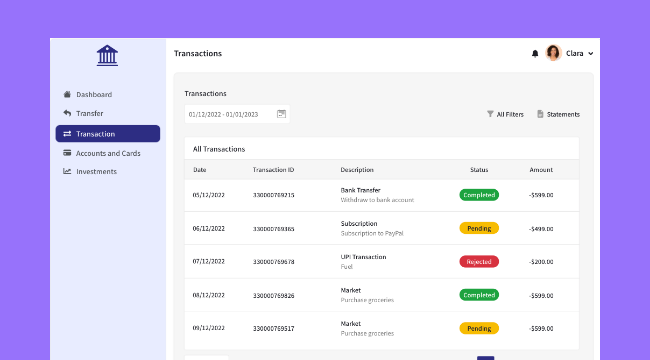This screenshot has width=650, height=360.
Task: Click the UPI Transaction description
Action: click(x=363, y=257)
